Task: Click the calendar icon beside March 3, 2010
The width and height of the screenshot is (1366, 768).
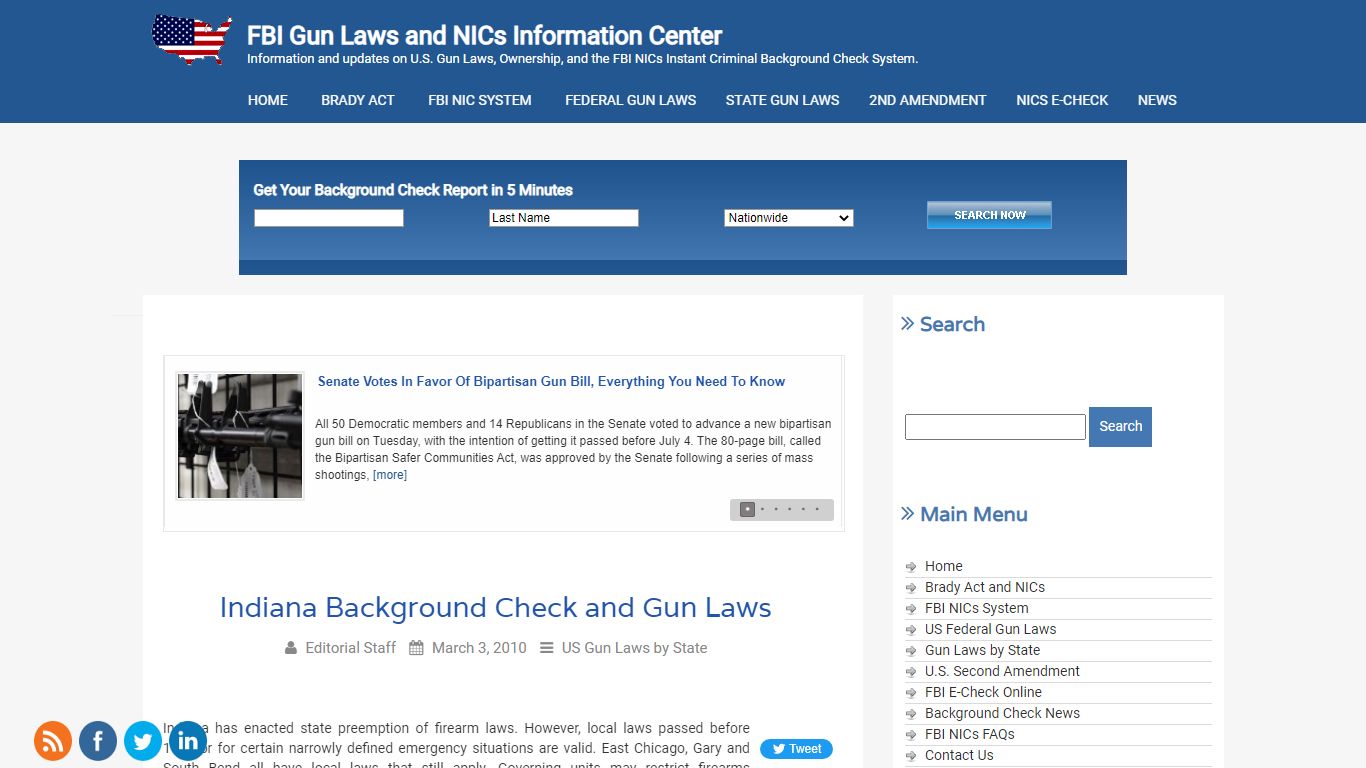Action: pyautogui.click(x=417, y=648)
